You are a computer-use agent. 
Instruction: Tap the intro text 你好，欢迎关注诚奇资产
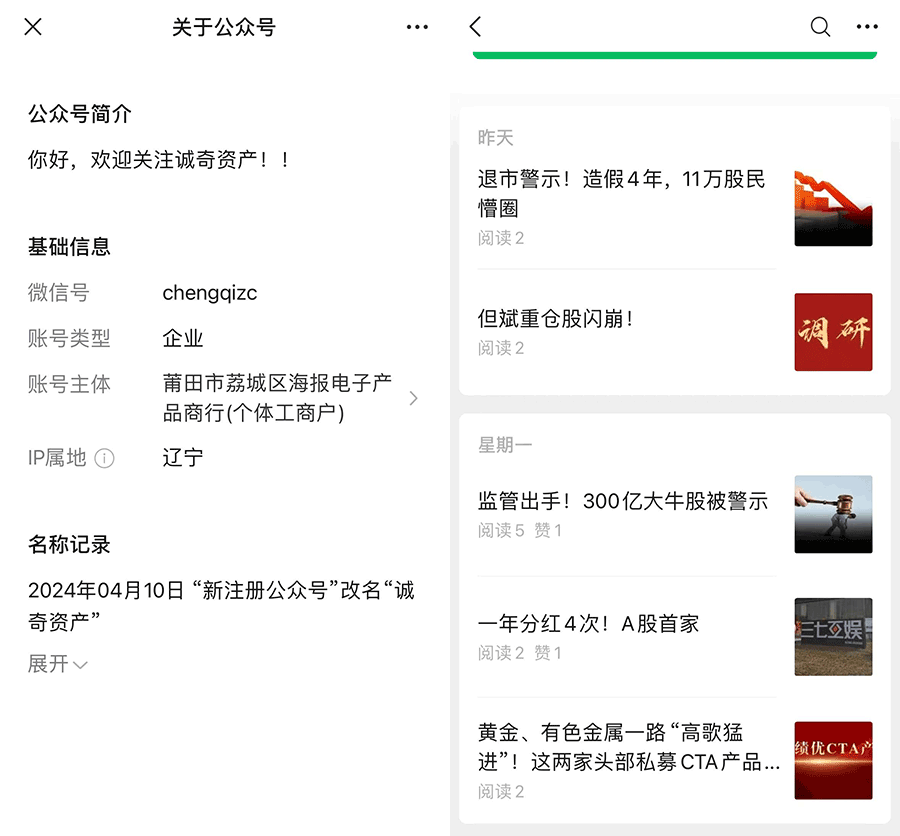[158, 160]
